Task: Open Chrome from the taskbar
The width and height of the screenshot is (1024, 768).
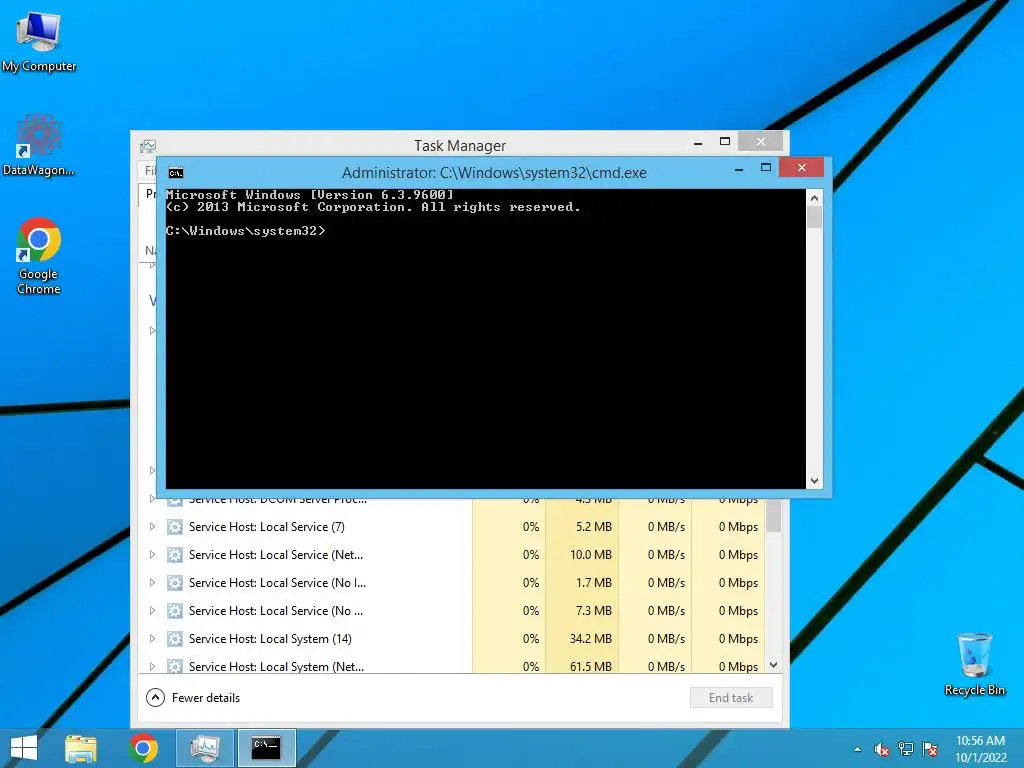Action: point(144,748)
